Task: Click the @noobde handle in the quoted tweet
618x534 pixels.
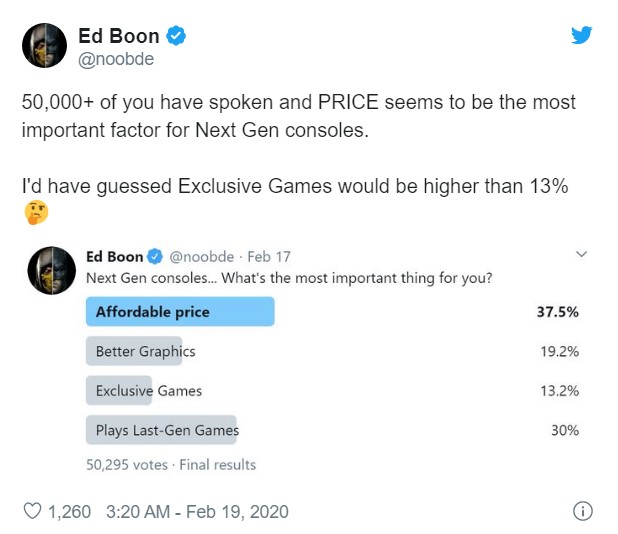Action: tap(201, 257)
